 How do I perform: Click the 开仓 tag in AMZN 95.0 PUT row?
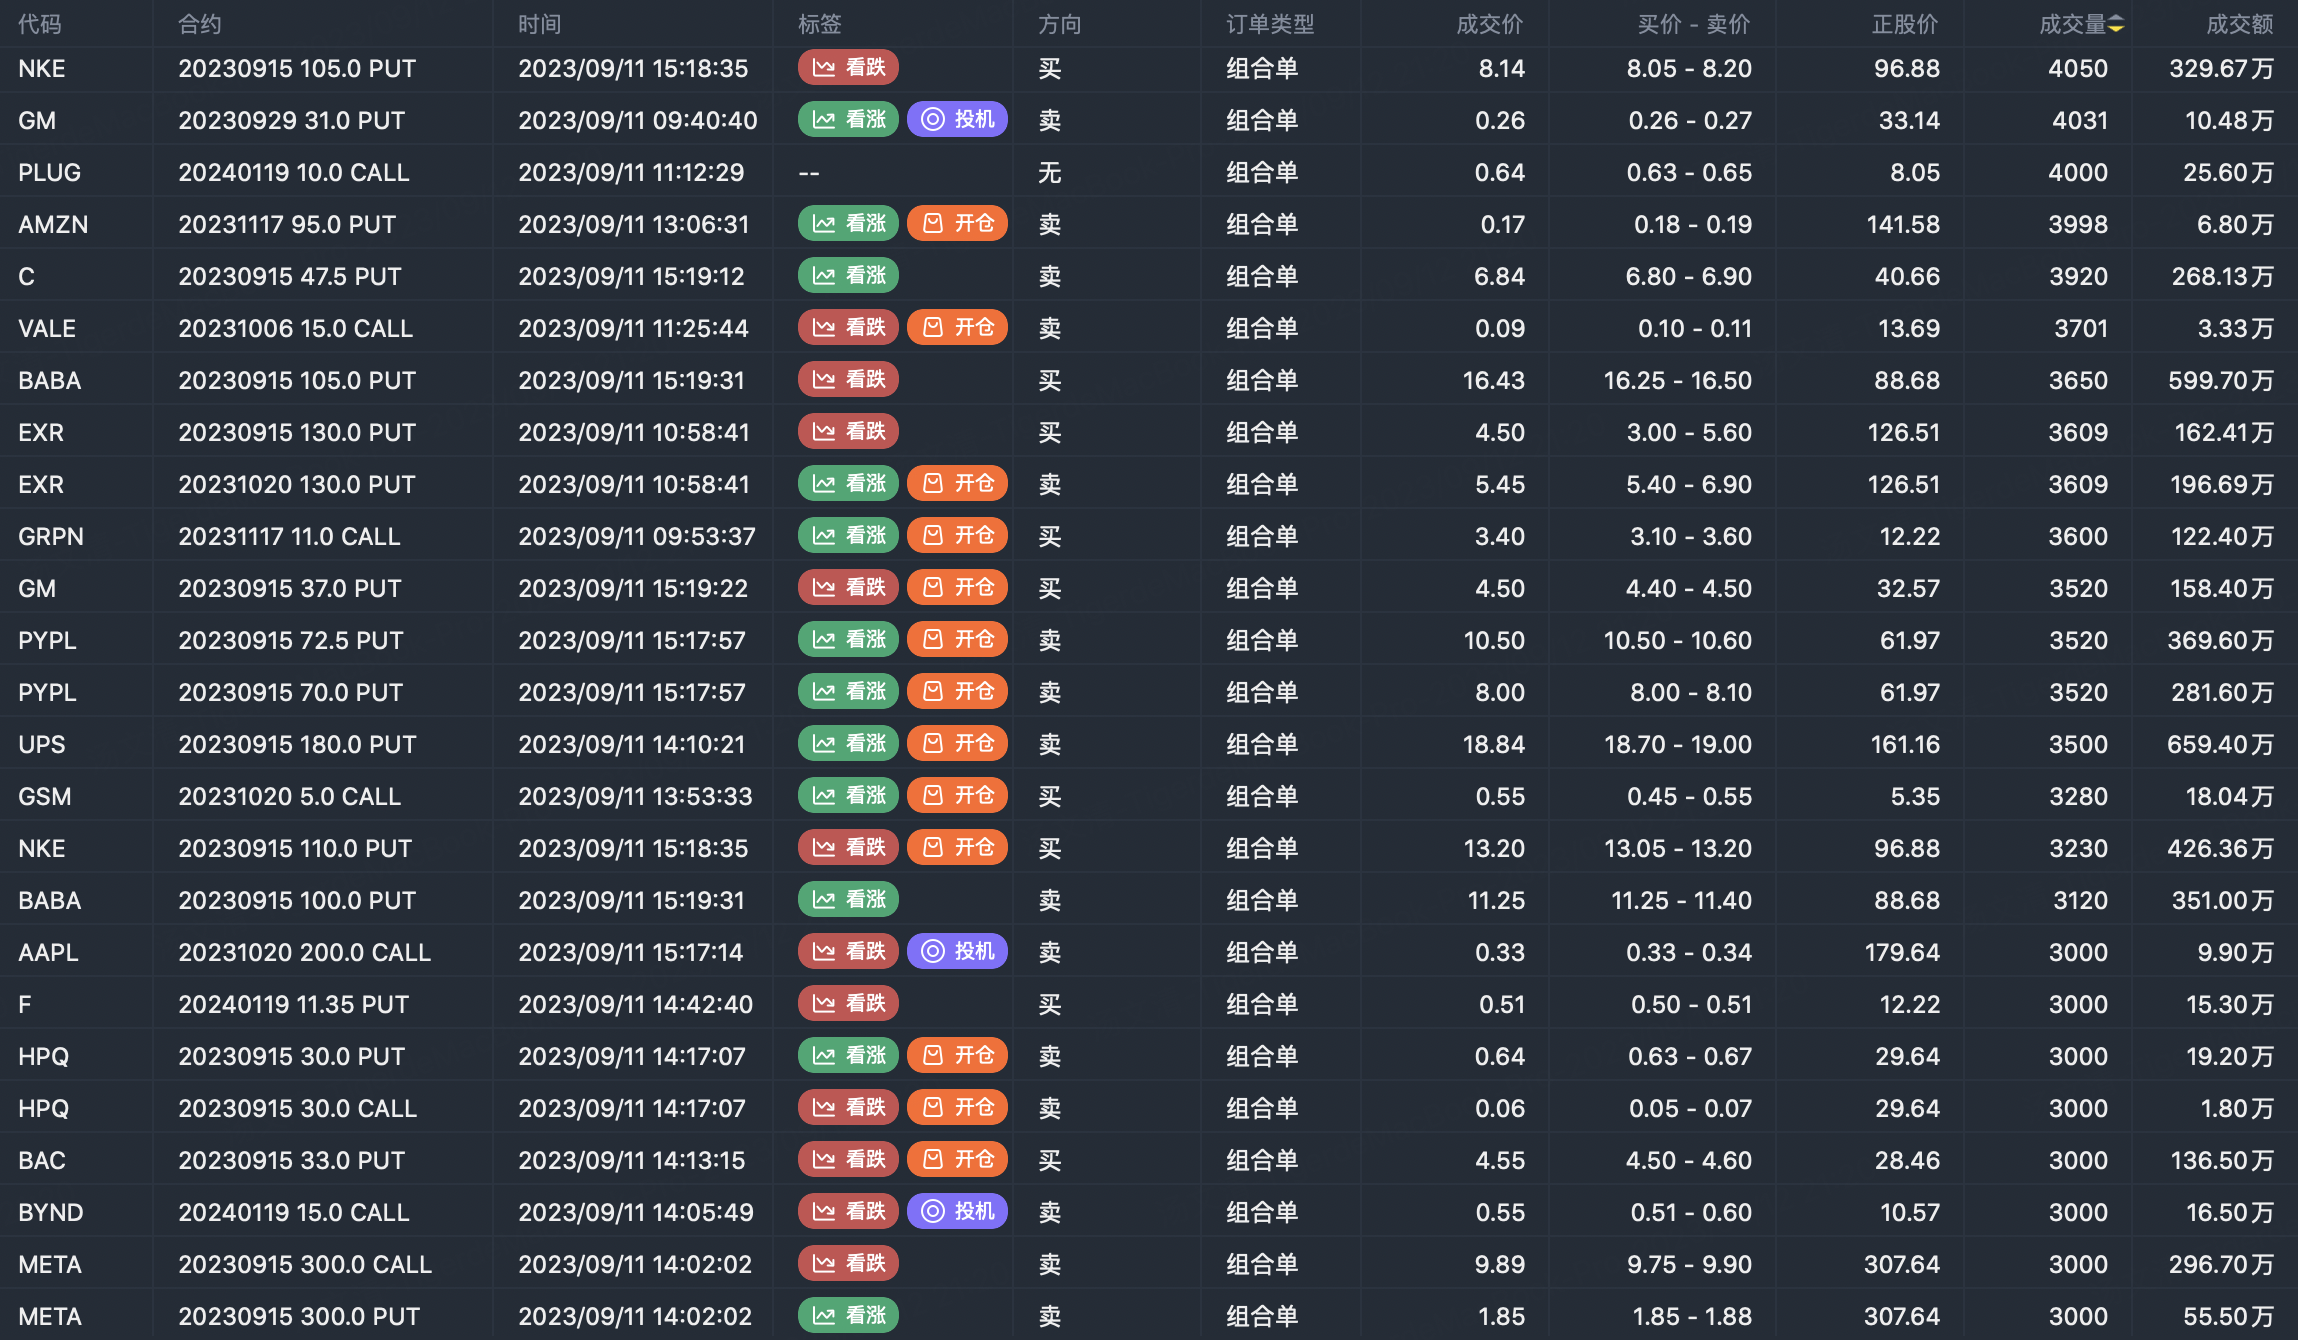pyautogui.click(x=957, y=224)
